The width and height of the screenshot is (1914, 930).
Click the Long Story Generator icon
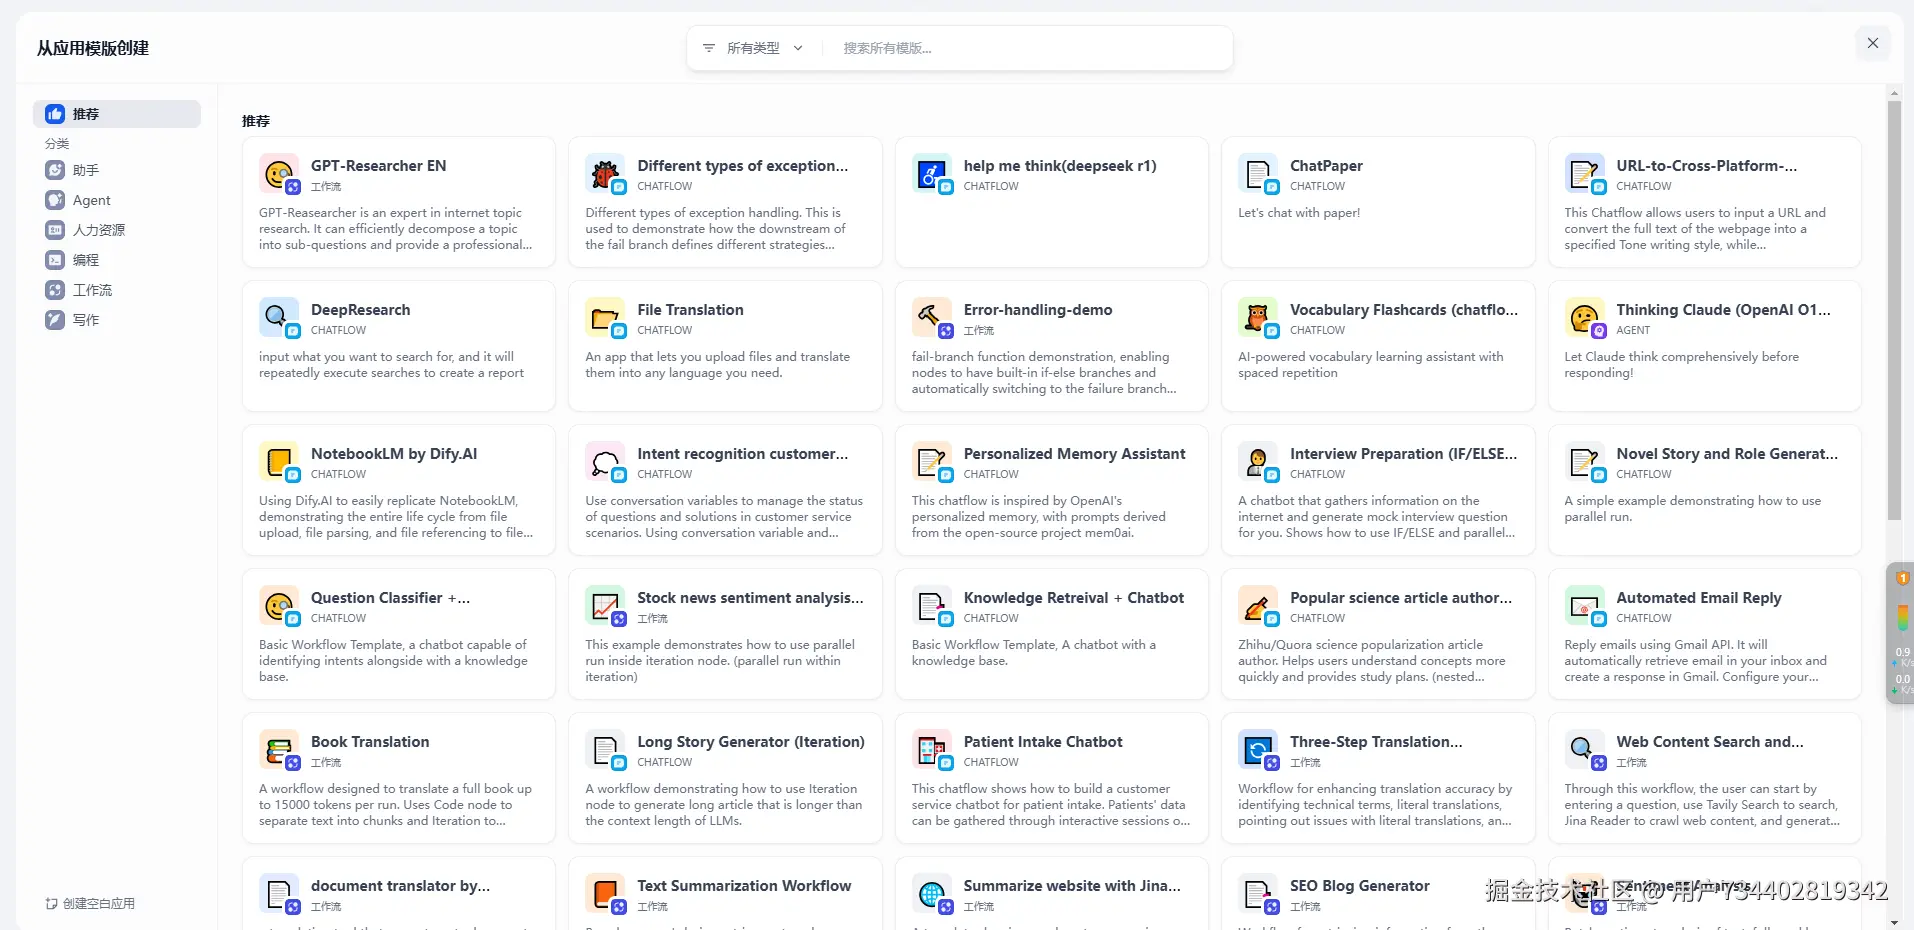point(605,750)
